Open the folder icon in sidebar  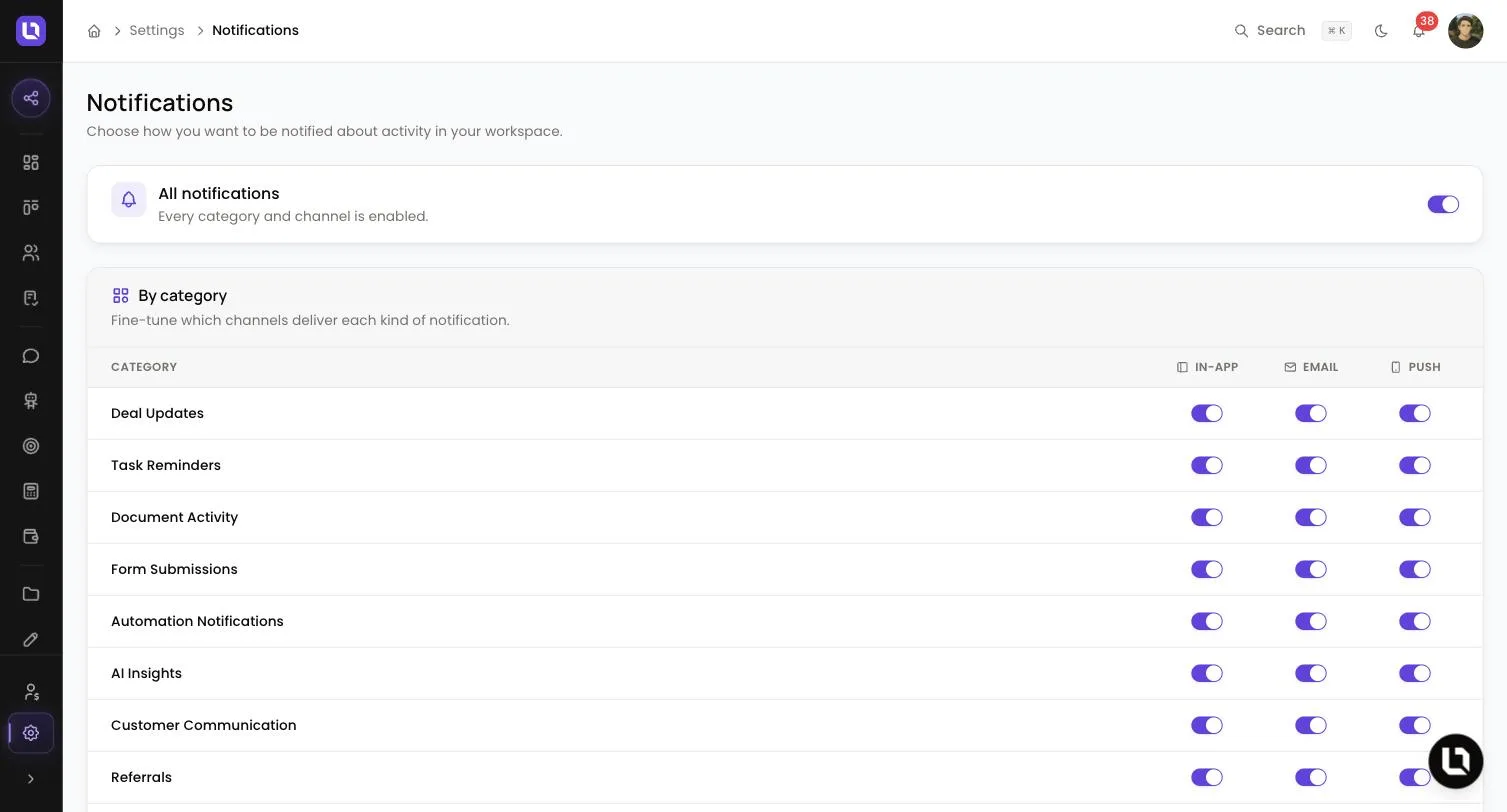click(x=31, y=594)
